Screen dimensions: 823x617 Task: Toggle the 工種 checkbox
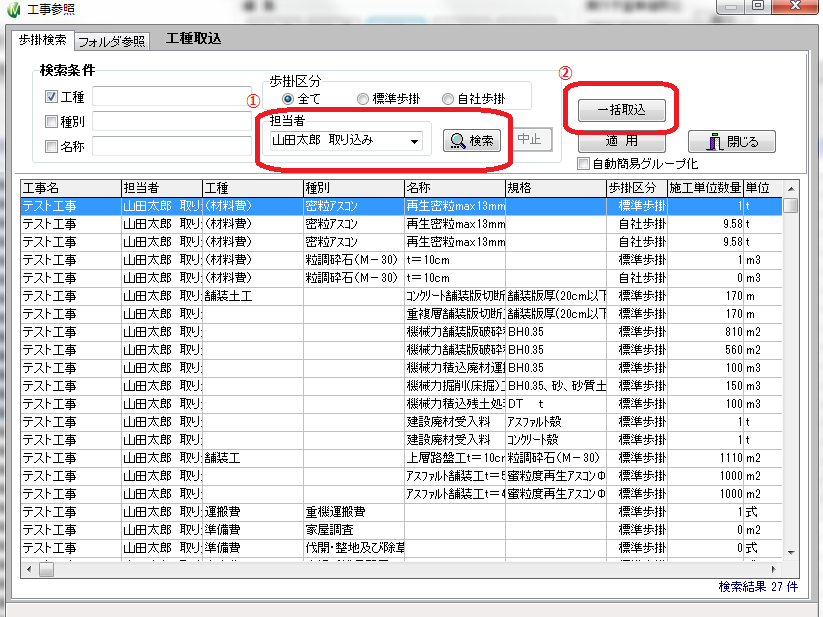51,97
